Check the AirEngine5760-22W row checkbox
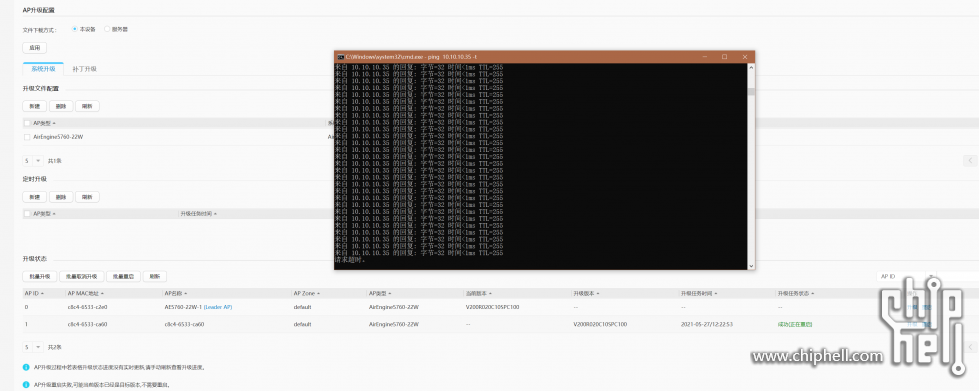Viewport: 979px width, 391px height. [x=27, y=137]
